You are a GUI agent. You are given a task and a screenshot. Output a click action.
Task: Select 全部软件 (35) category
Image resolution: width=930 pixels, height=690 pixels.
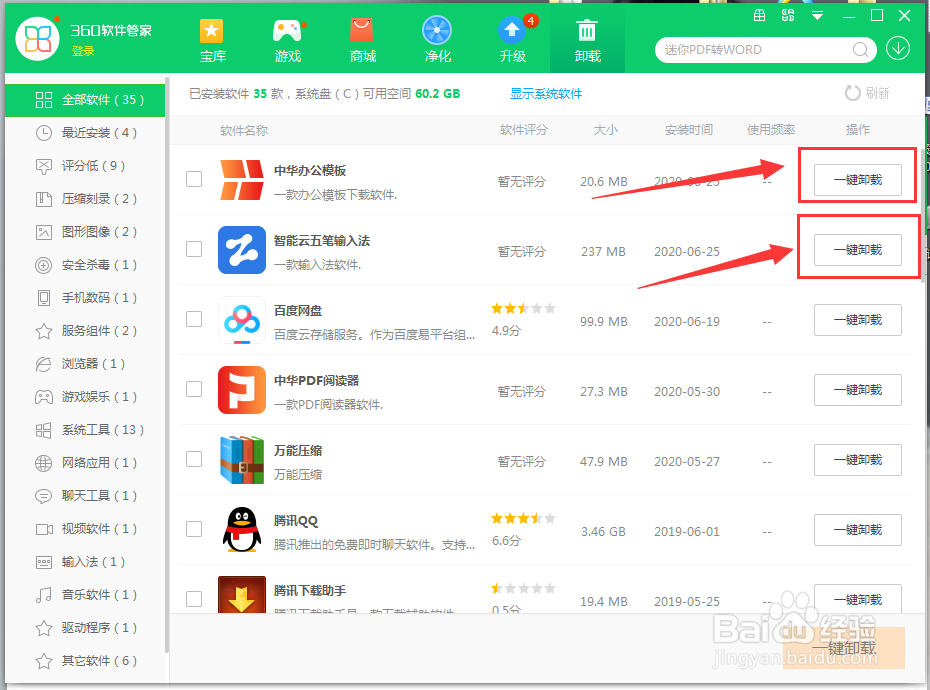[x=85, y=100]
